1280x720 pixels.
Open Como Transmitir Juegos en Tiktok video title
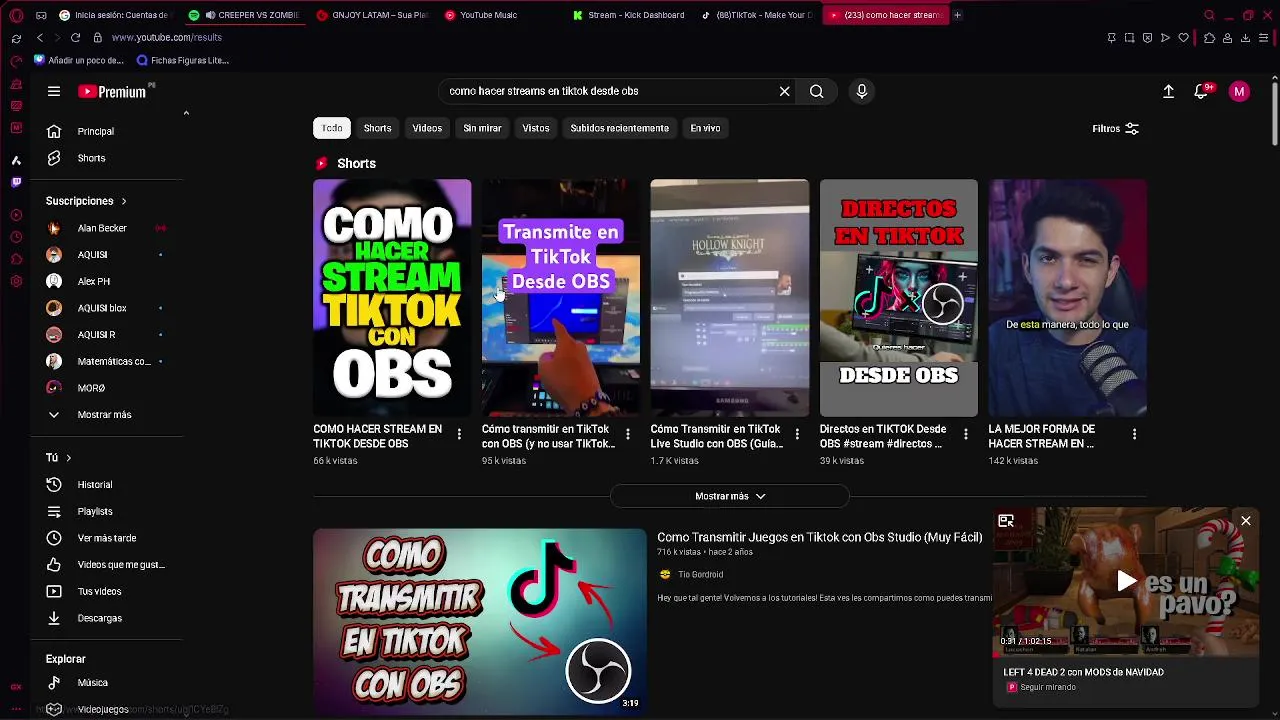tap(819, 538)
